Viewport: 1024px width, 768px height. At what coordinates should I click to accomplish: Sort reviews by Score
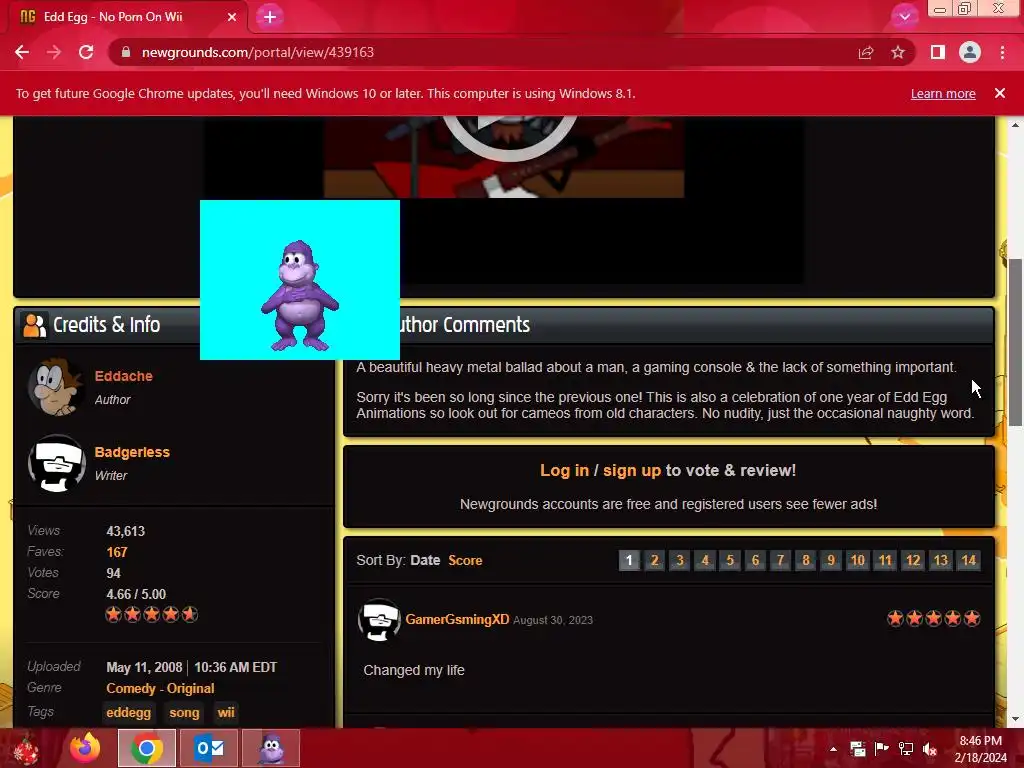[465, 560]
